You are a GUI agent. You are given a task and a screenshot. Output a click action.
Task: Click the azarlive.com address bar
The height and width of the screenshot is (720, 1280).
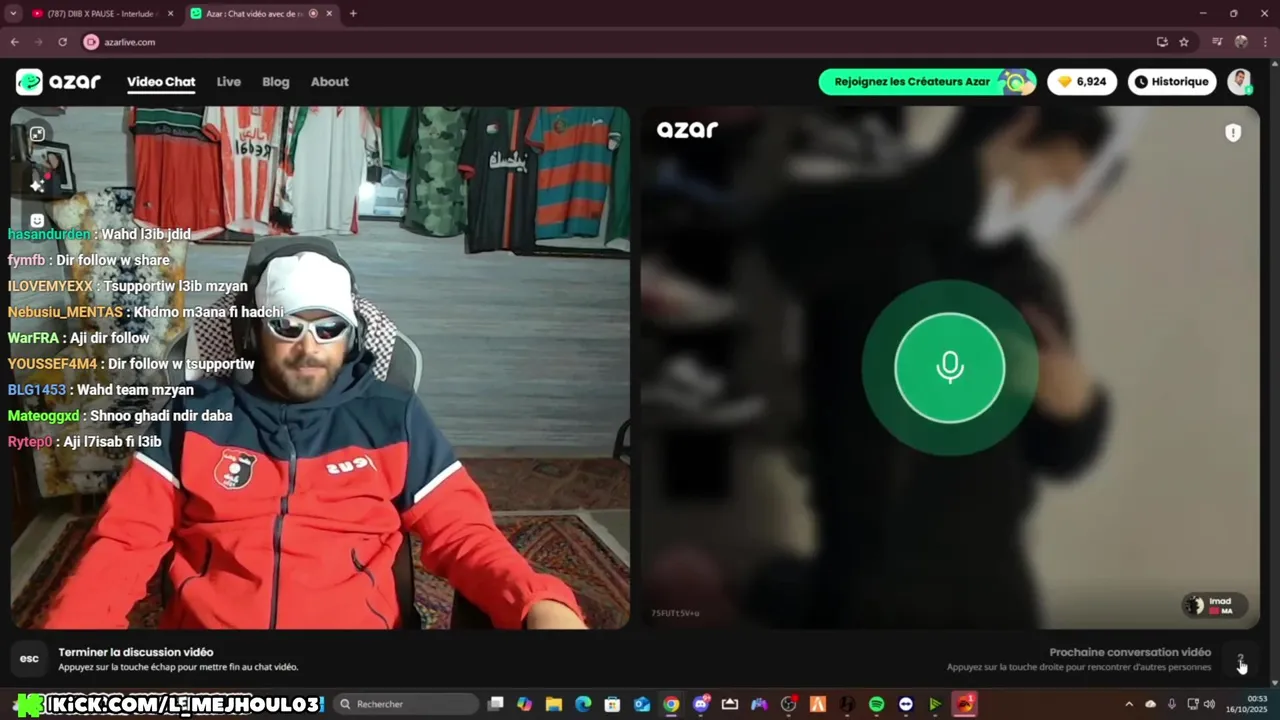coord(620,42)
